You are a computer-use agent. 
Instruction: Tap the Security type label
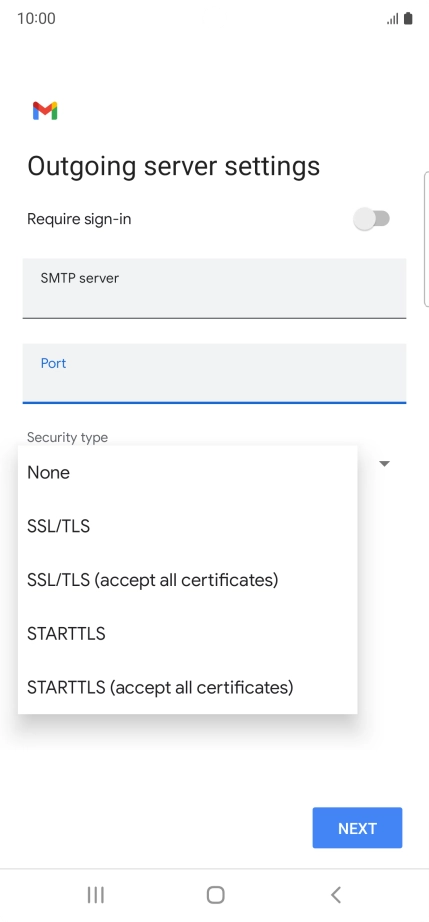(x=68, y=437)
